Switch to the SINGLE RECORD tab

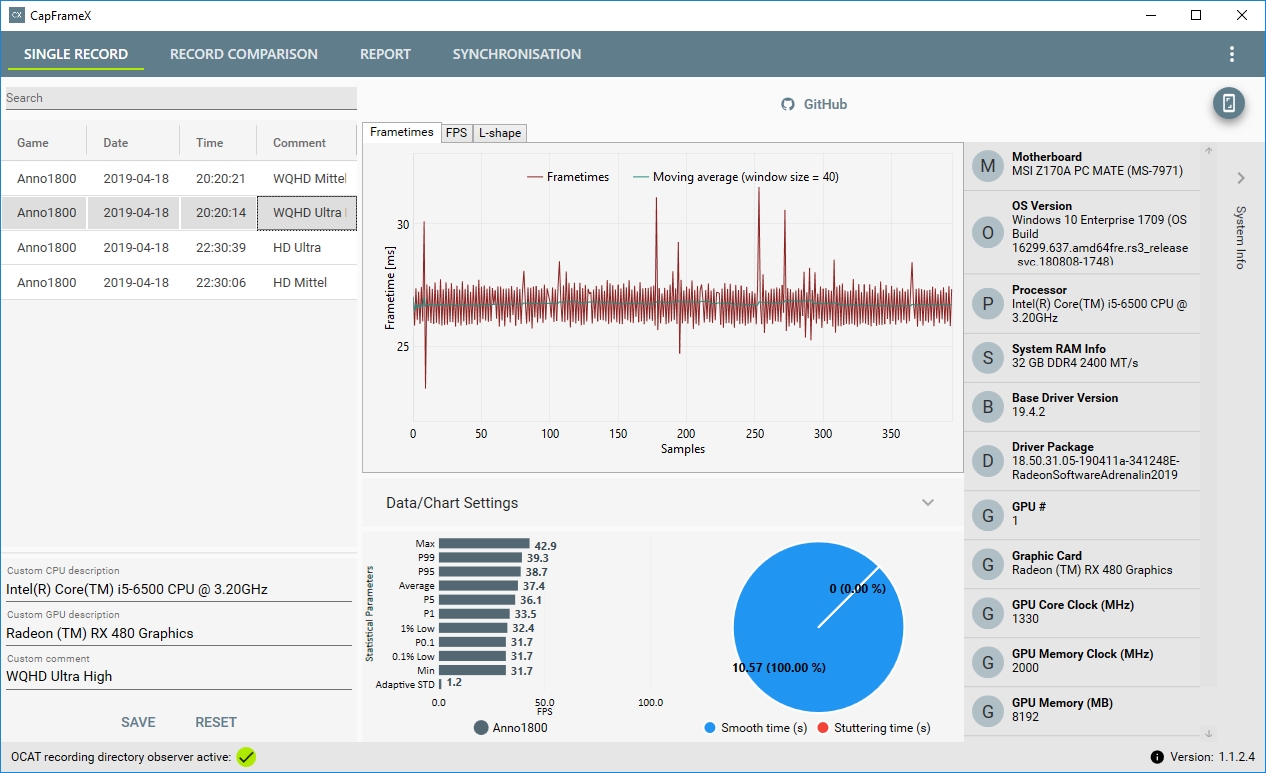pyautogui.click(x=76, y=54)
